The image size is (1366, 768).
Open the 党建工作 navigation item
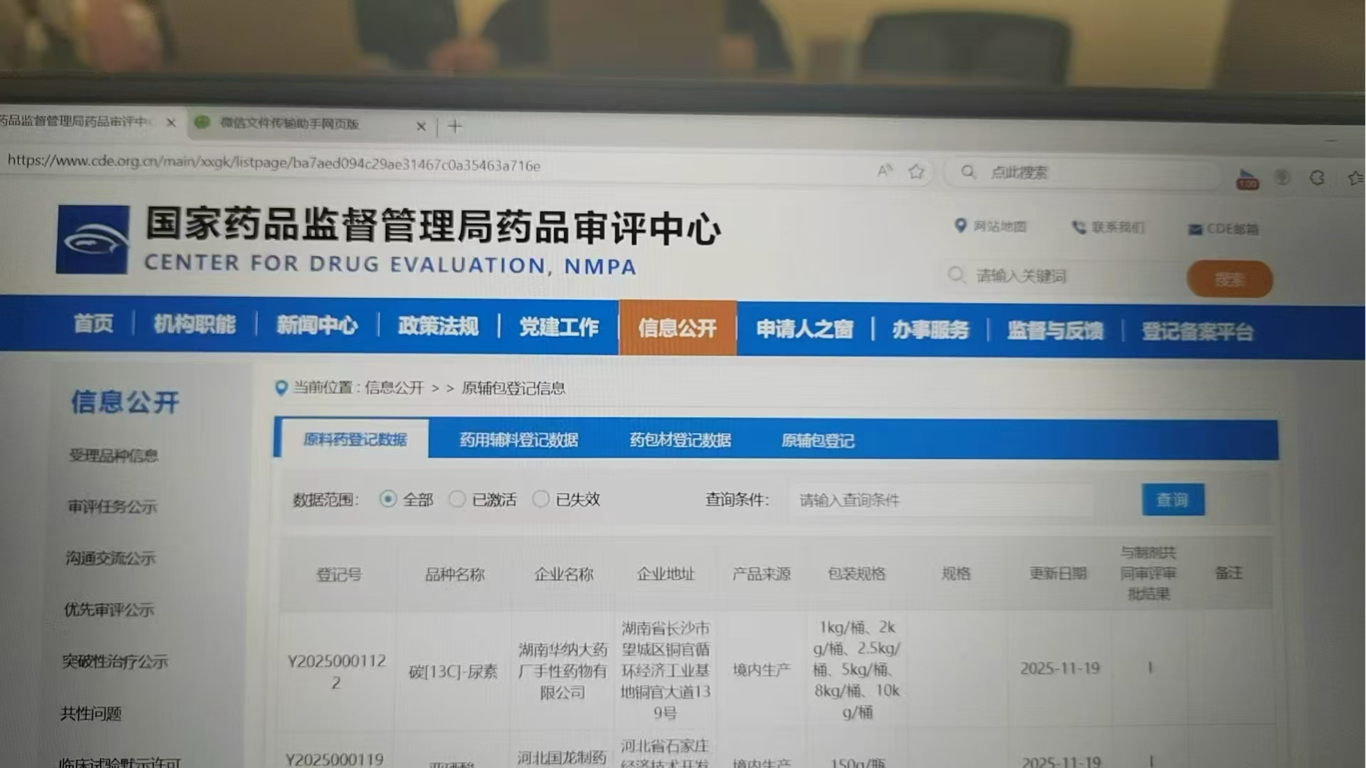click(x=558, y=327)
